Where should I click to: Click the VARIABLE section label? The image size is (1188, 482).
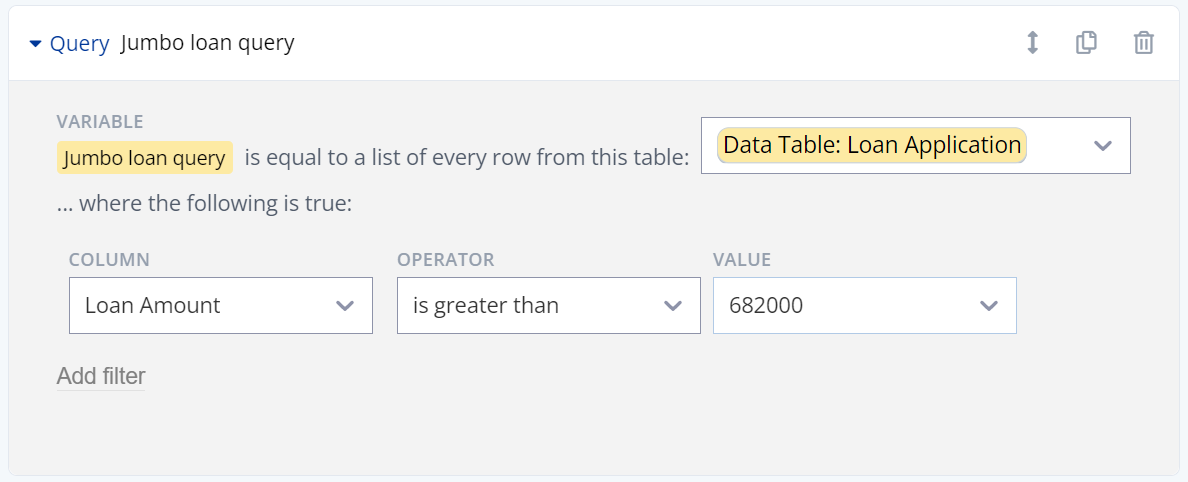[100, 122]
